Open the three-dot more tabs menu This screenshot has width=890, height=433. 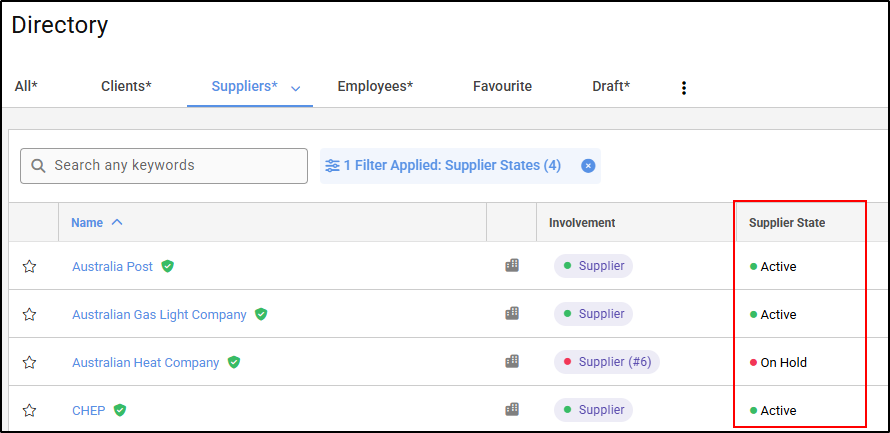coord(684,88)
